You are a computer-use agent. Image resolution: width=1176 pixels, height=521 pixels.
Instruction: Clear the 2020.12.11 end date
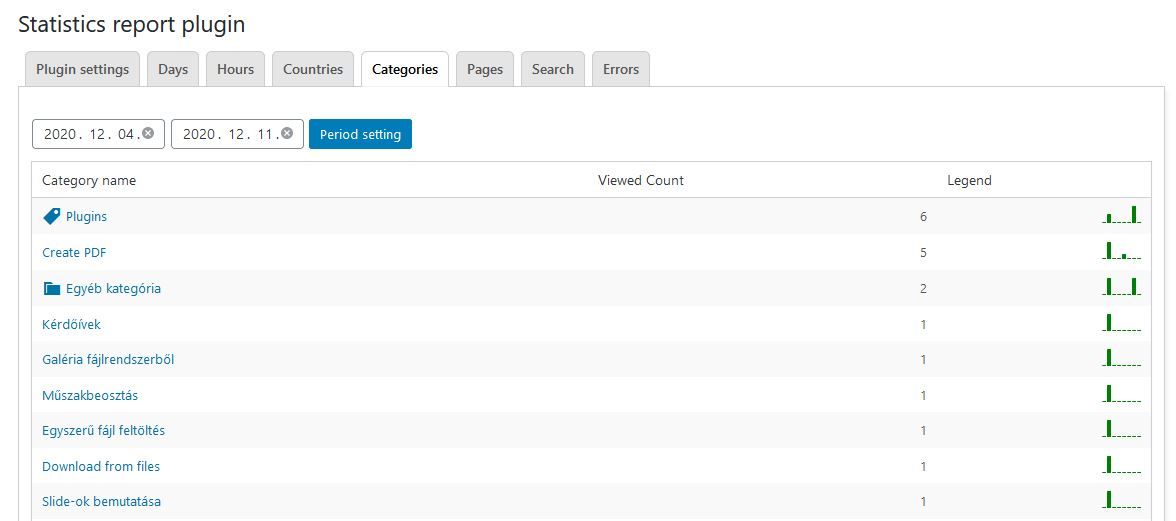coord(287,133)
